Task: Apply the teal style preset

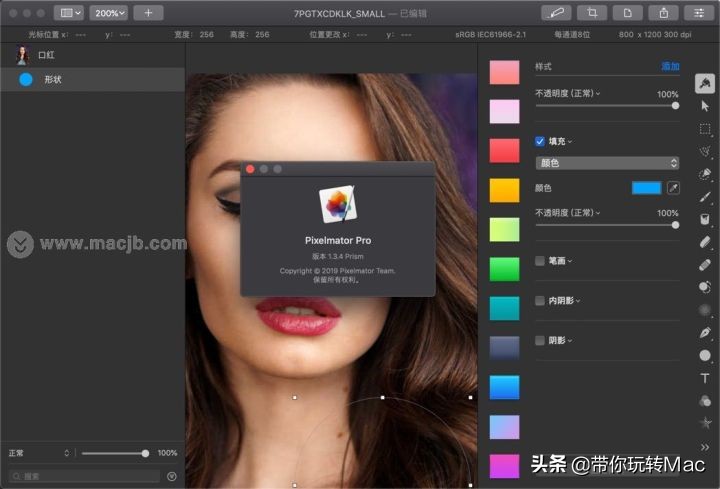Action: coord(504,308)
